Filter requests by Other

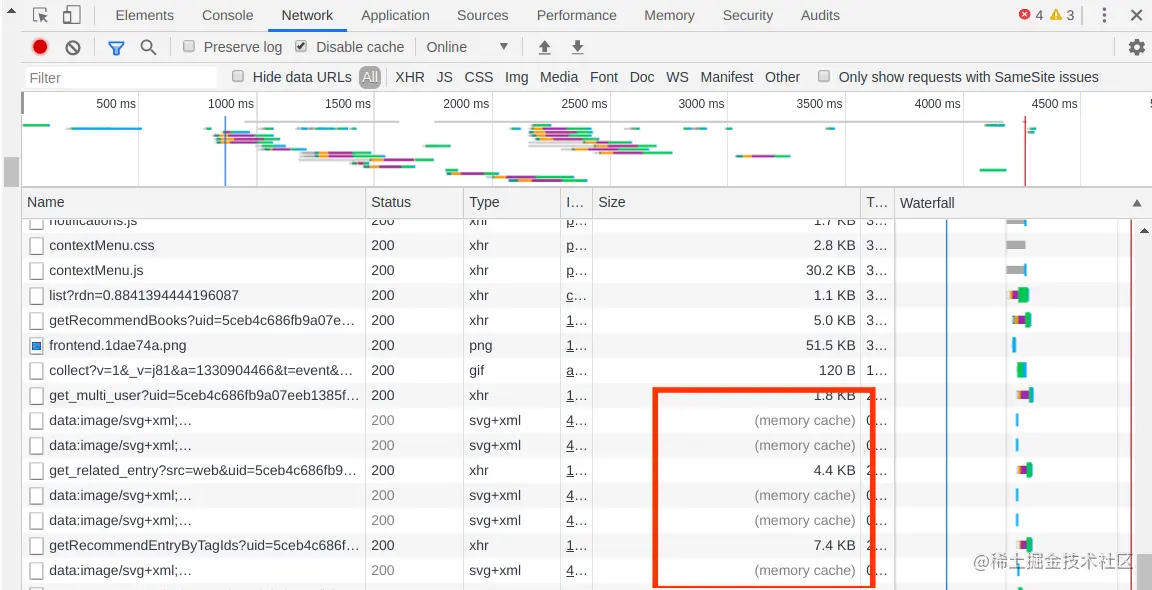pos(782,76)
